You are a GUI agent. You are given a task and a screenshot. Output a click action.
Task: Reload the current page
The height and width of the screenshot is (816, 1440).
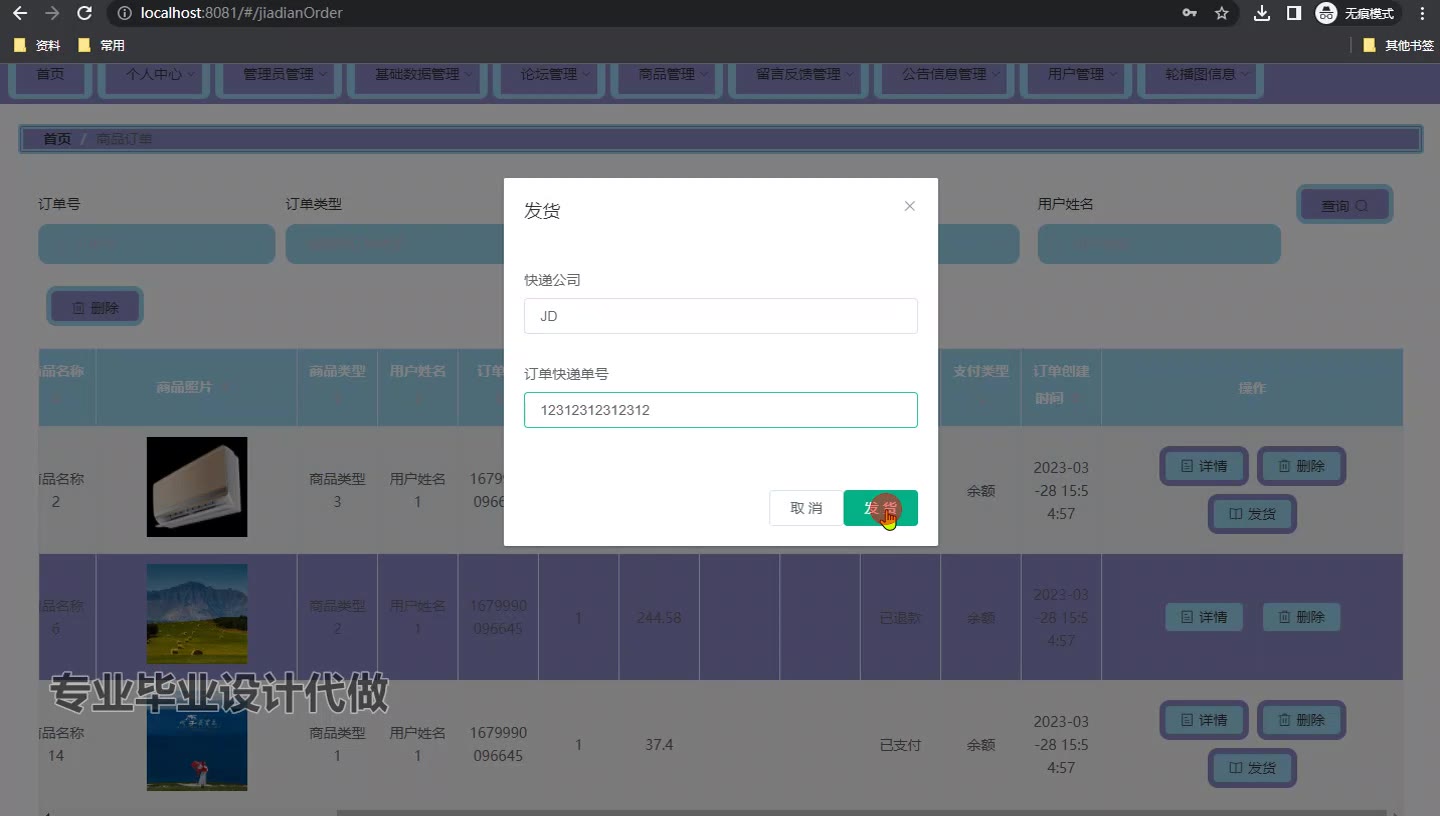coord(85,13)
